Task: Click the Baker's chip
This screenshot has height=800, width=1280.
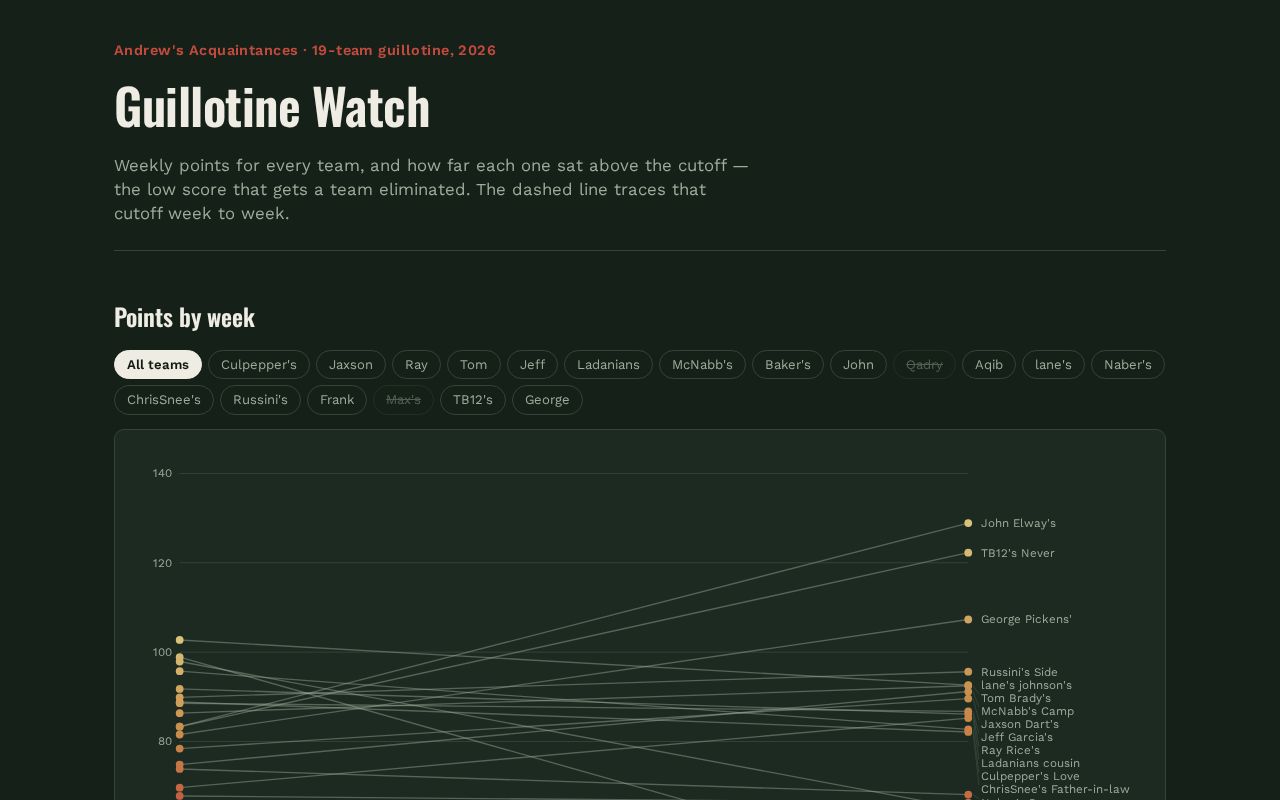Action: pos(788,365)
